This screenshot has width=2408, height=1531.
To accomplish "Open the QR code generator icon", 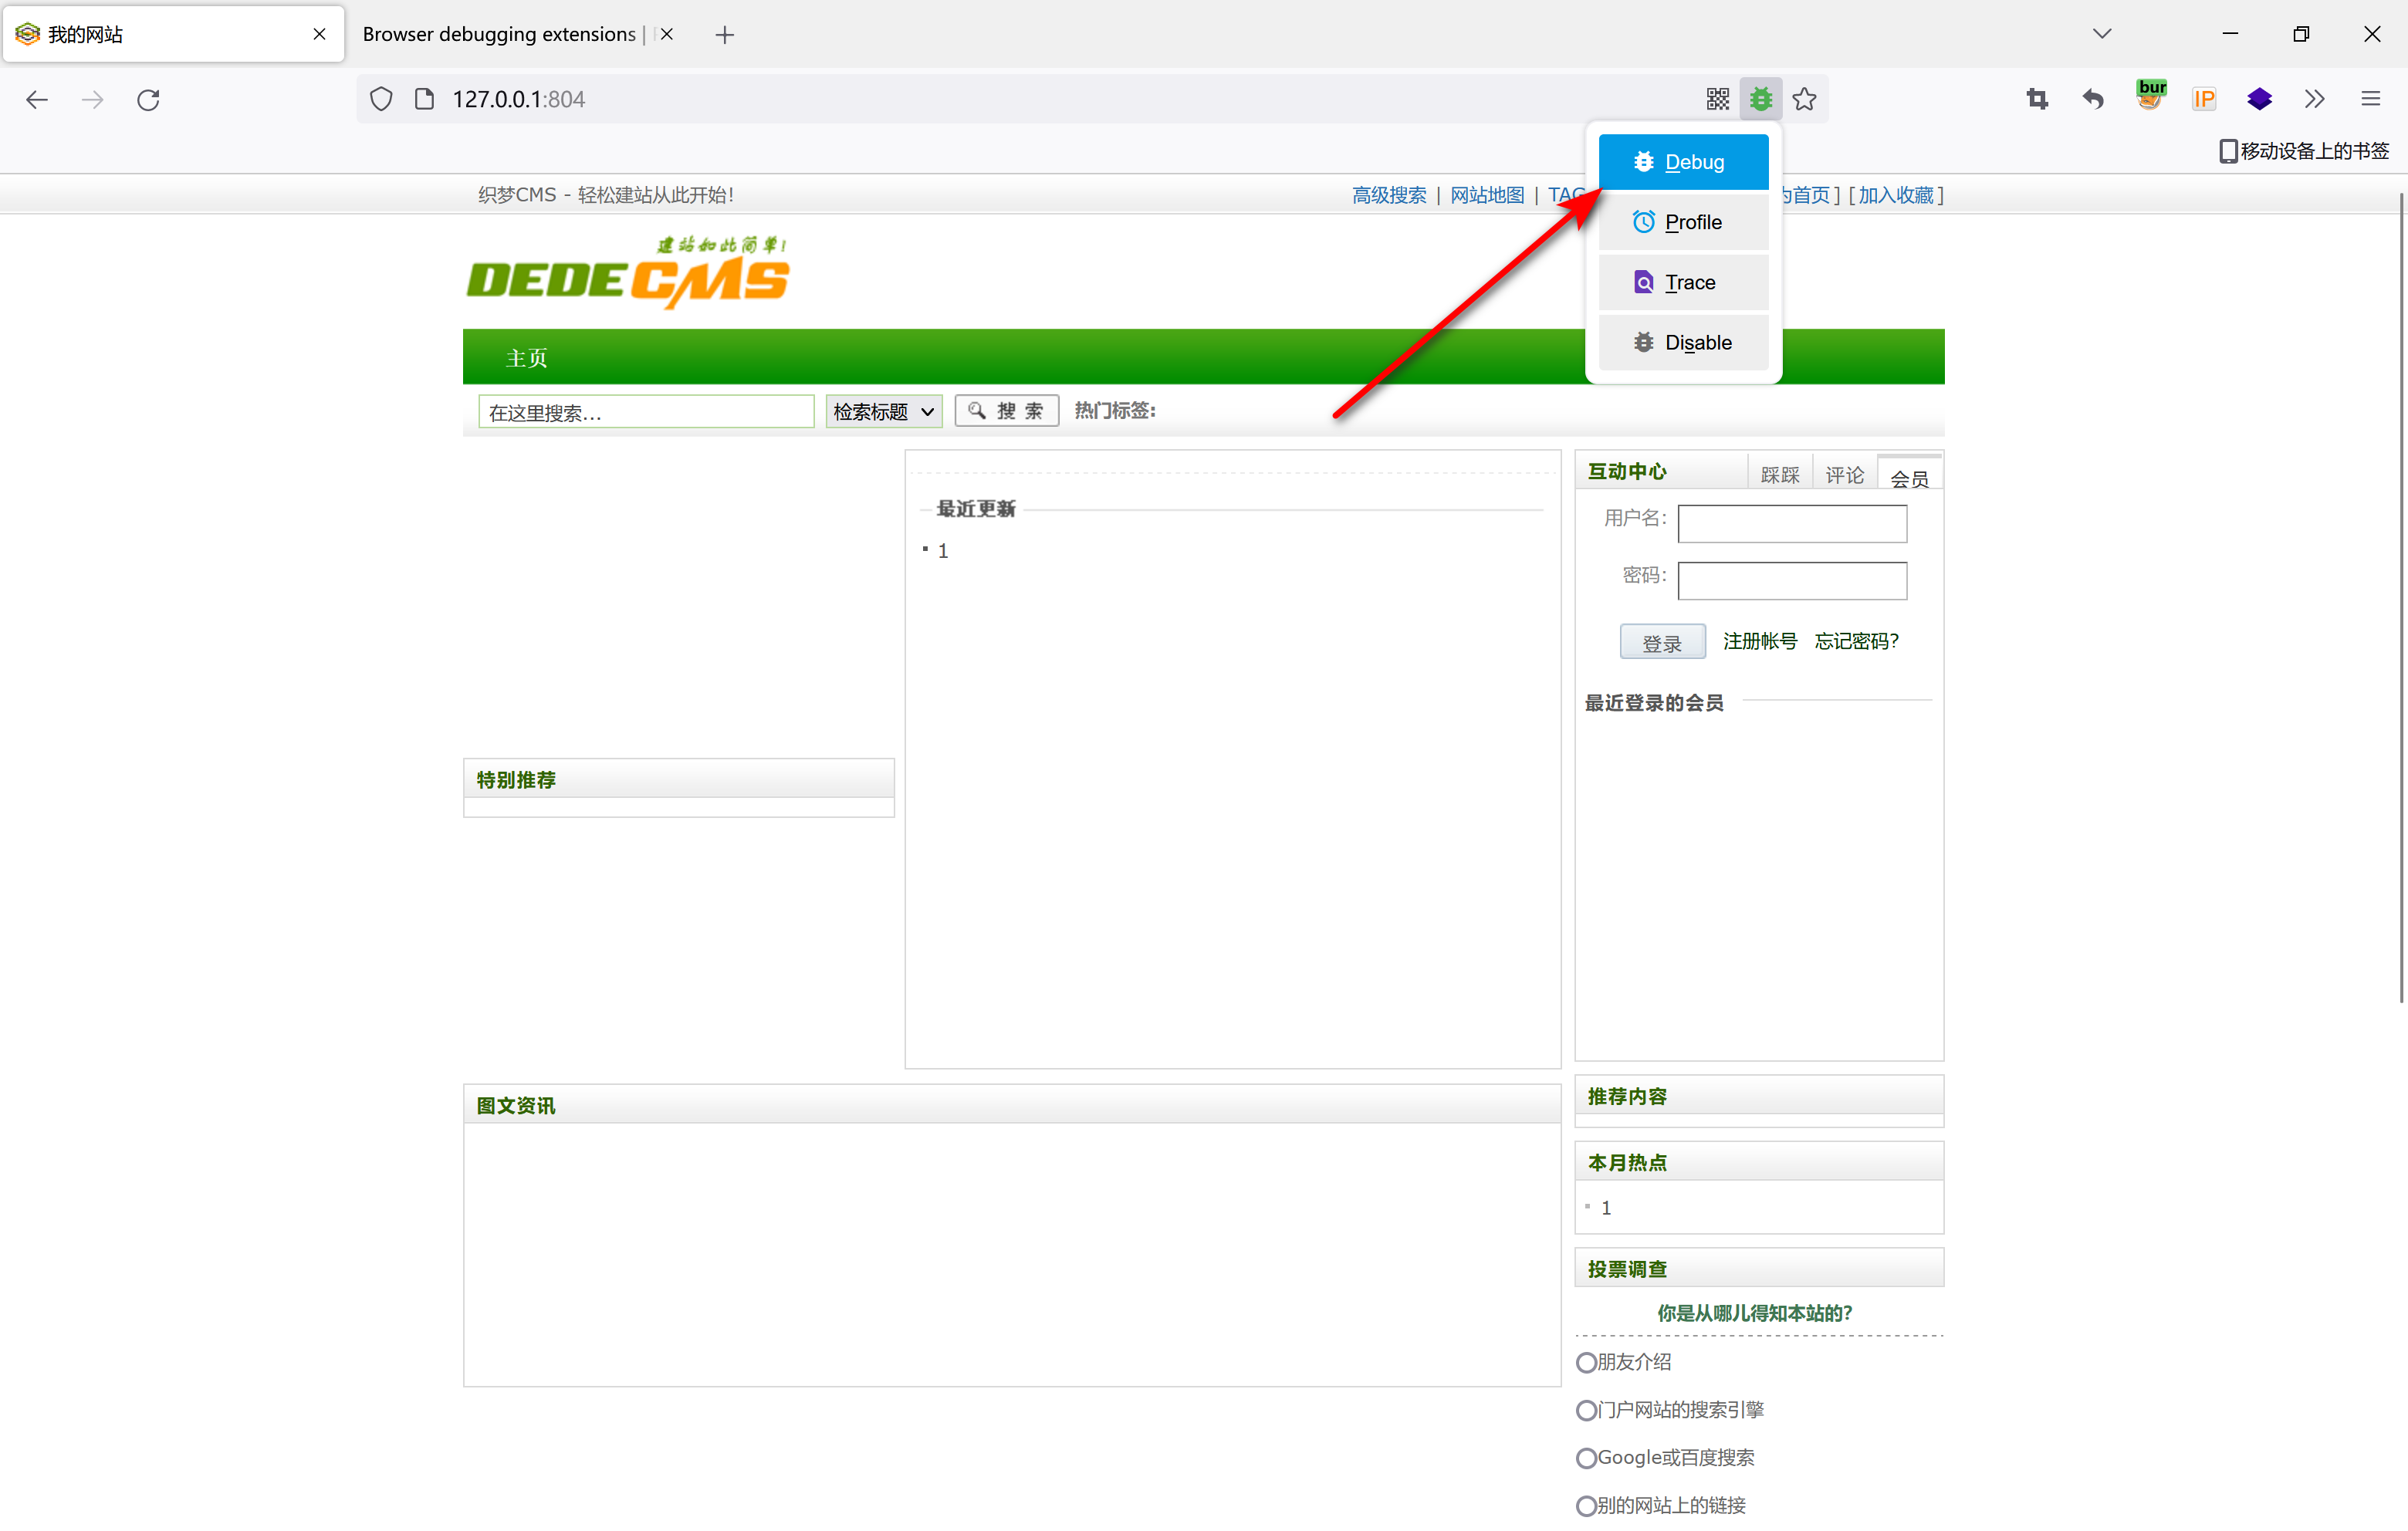I will 1717,99.
